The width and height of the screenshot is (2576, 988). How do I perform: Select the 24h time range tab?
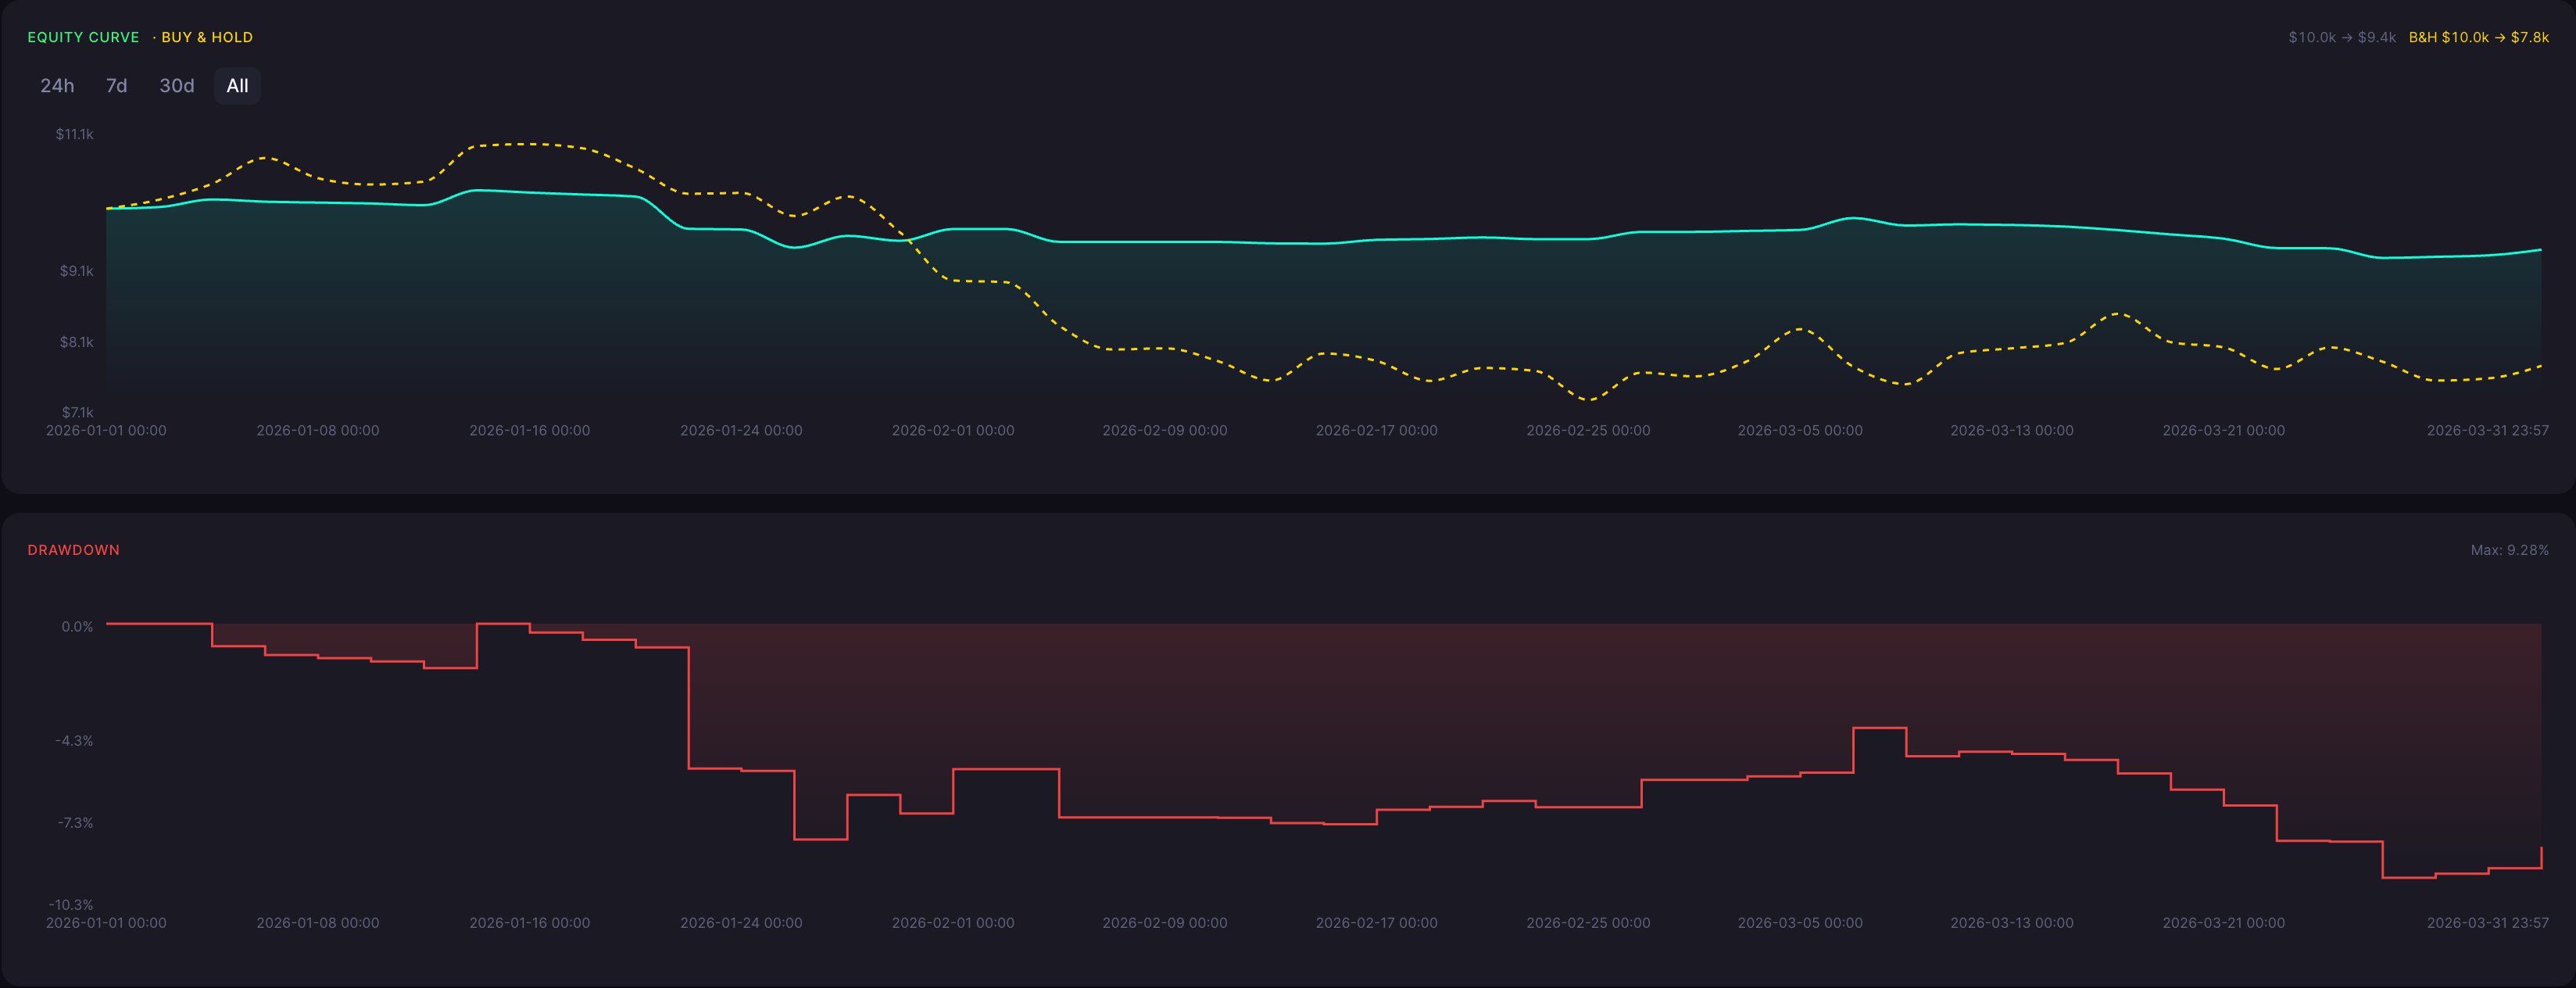(x=57, y=86)
